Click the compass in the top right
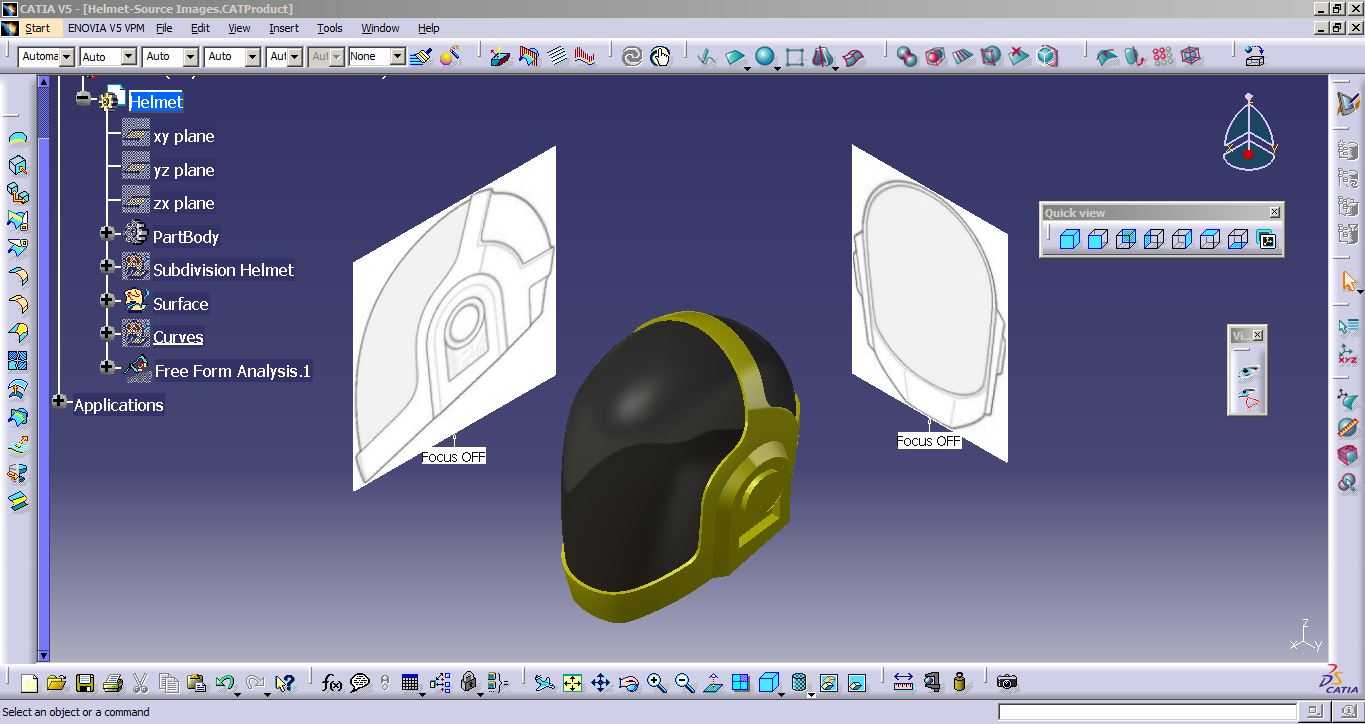The width and height of the screenshot is (1365, 724). pyautogui.click(x=1249, y=132)
